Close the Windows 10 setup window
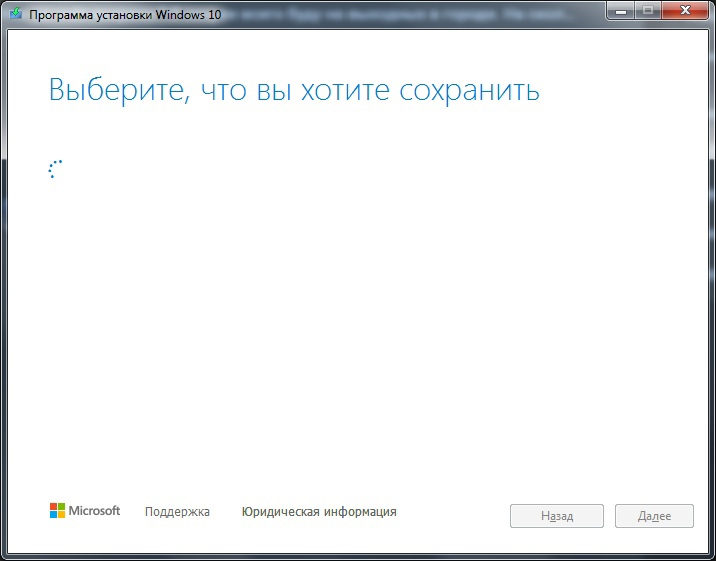716x561 pixels. 685,10
